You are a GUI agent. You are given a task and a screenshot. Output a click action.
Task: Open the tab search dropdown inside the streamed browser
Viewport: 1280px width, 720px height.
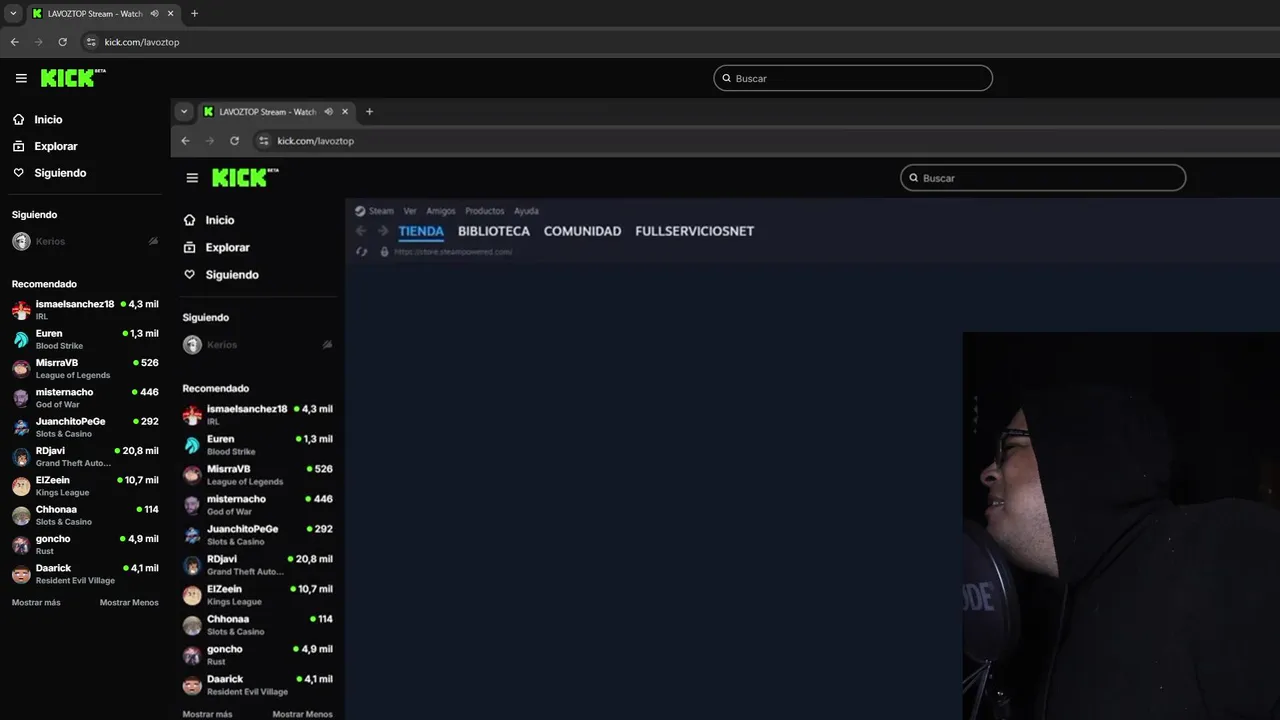(184, 112)
